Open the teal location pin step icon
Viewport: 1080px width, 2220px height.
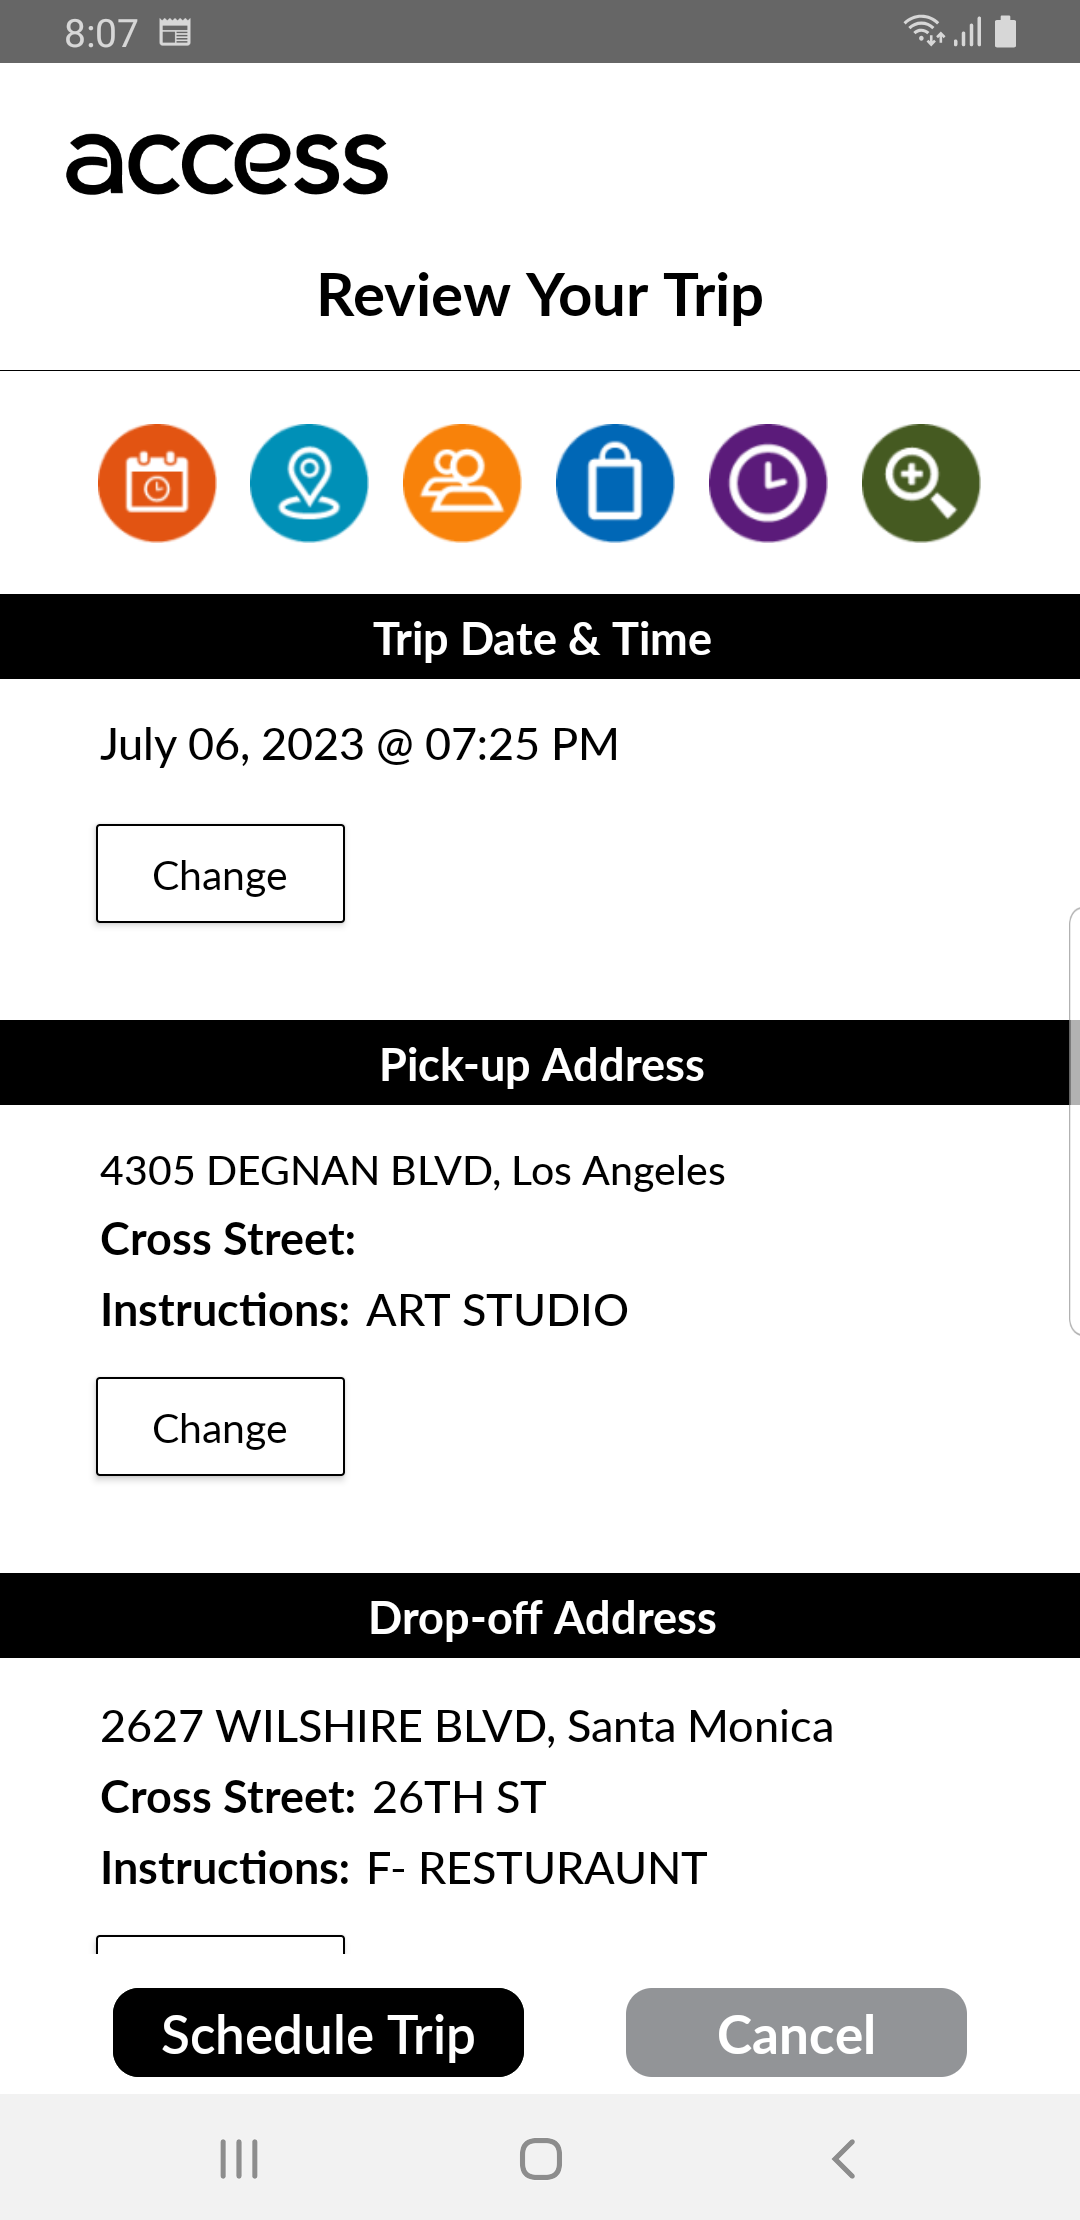309,483
